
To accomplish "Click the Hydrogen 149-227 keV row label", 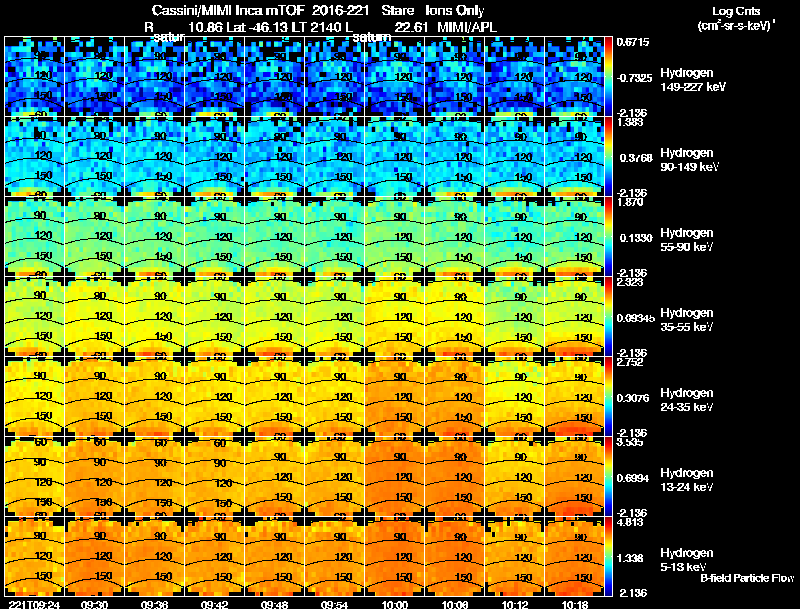I will point(693,80).
